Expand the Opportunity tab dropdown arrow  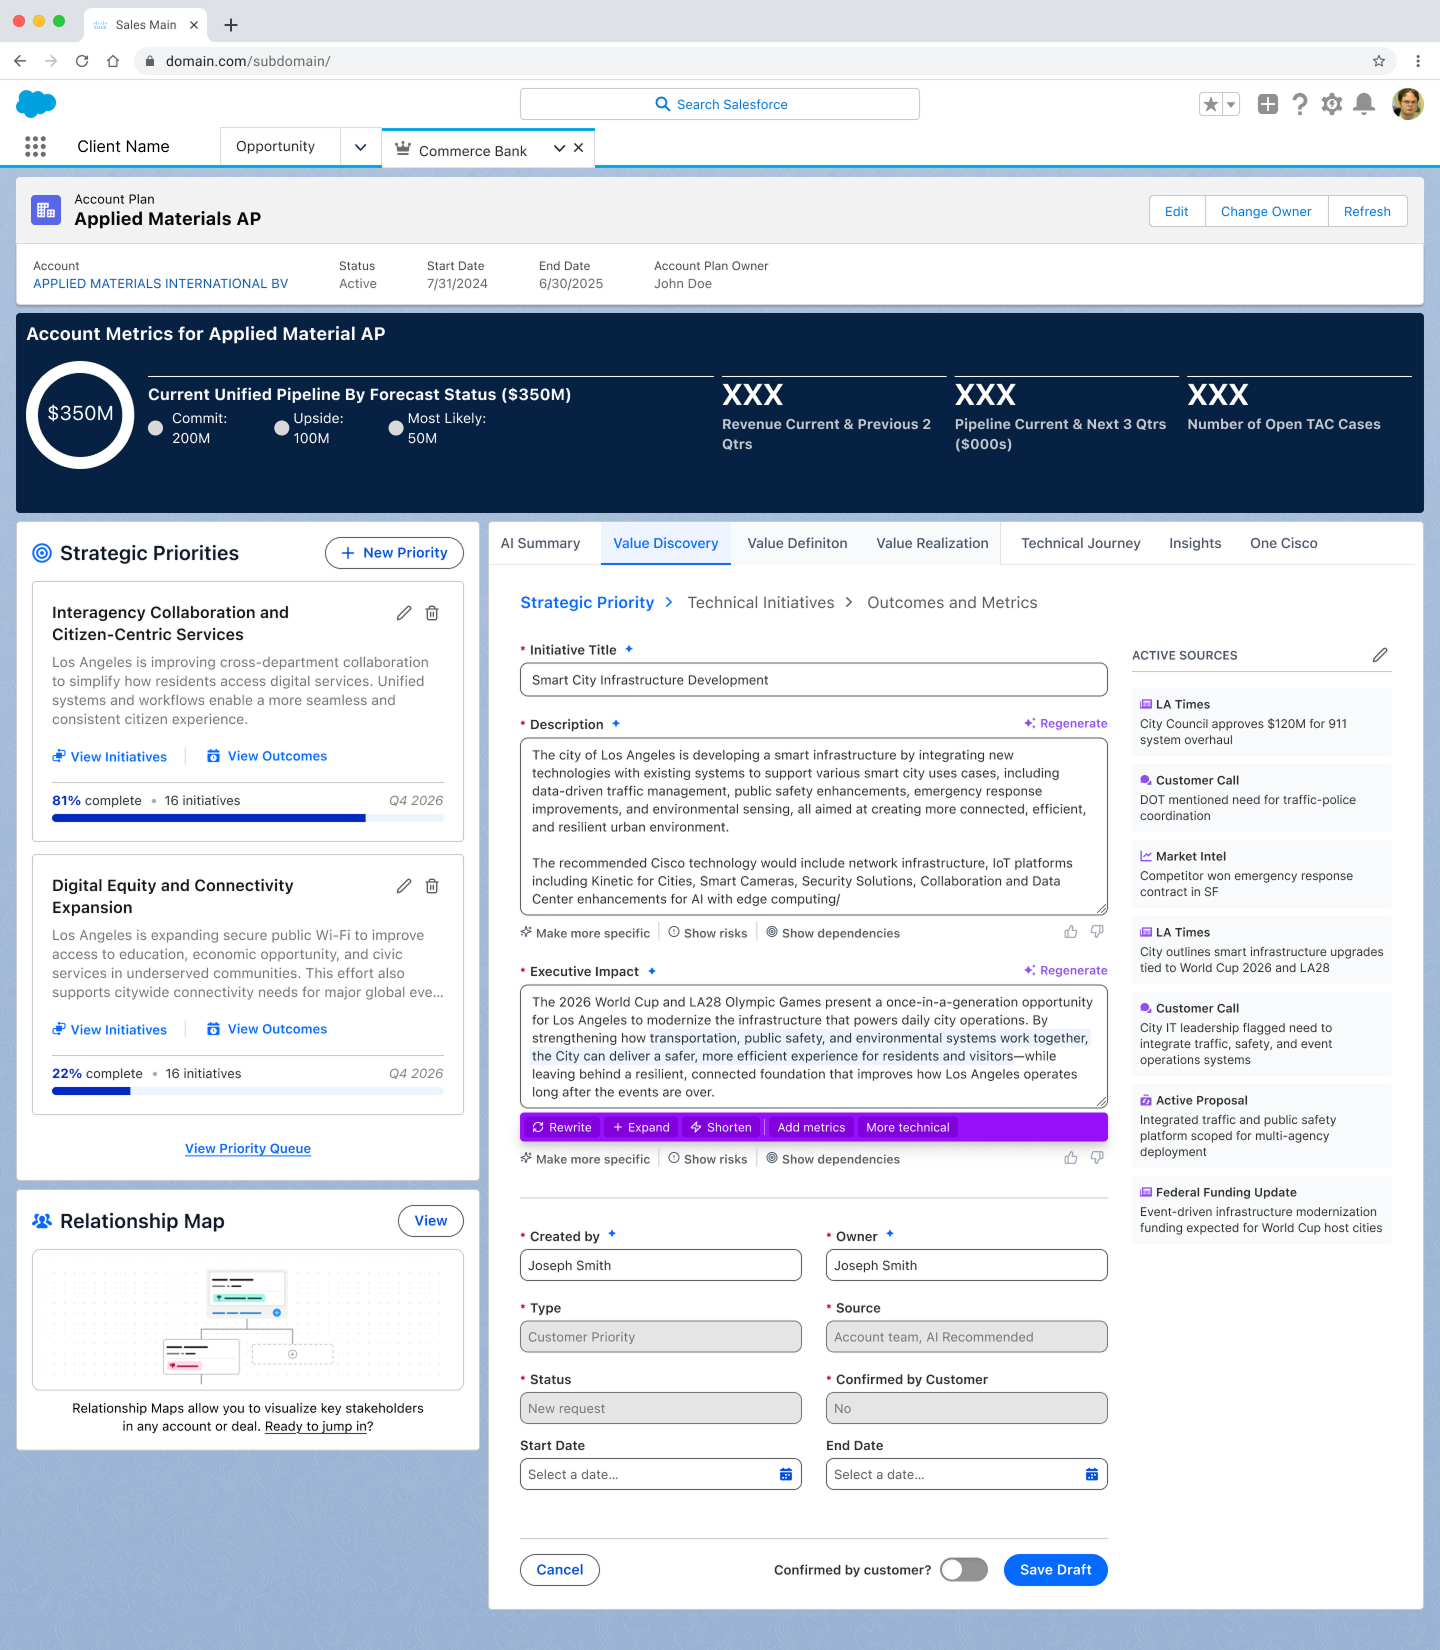(361, 147)
